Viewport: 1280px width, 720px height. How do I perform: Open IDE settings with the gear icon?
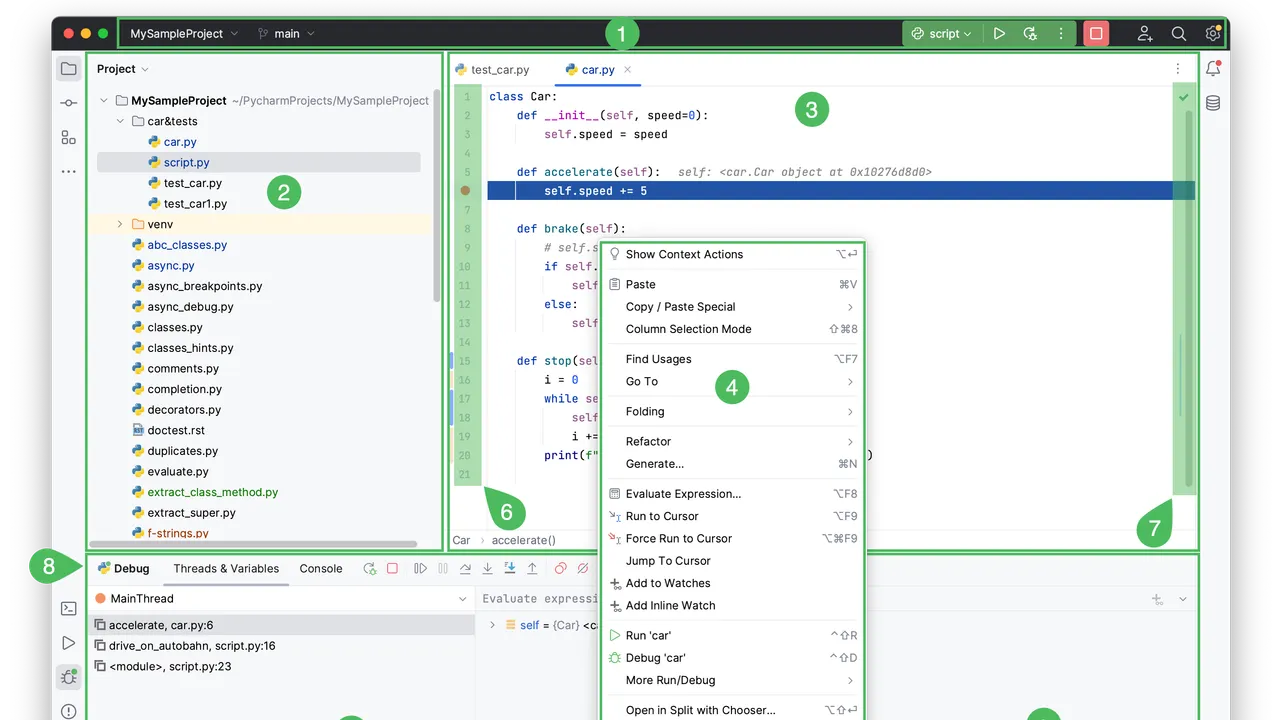click(x=1213, y=33)
